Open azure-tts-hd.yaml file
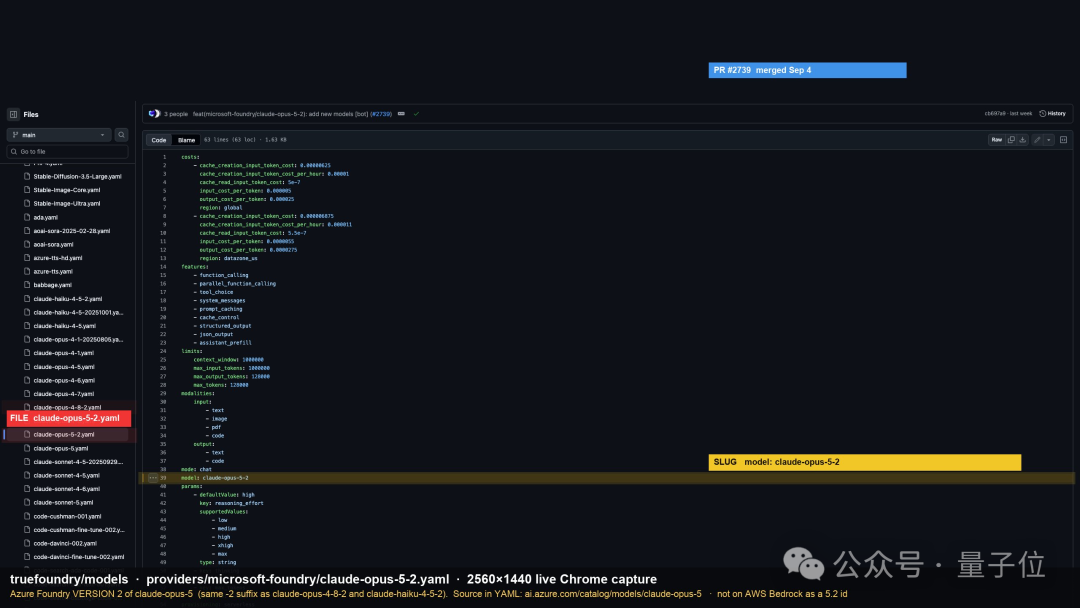 58,258
